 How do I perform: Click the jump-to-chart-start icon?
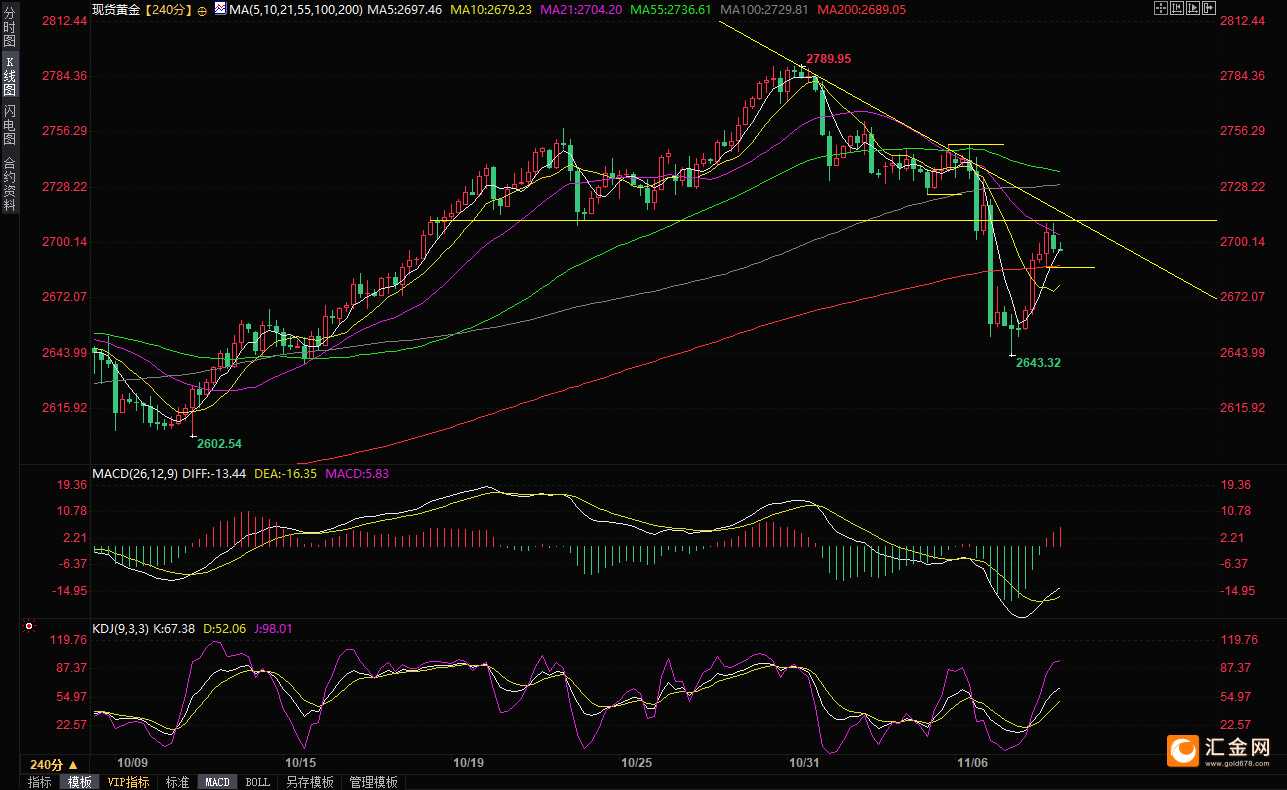[1177, 8]
